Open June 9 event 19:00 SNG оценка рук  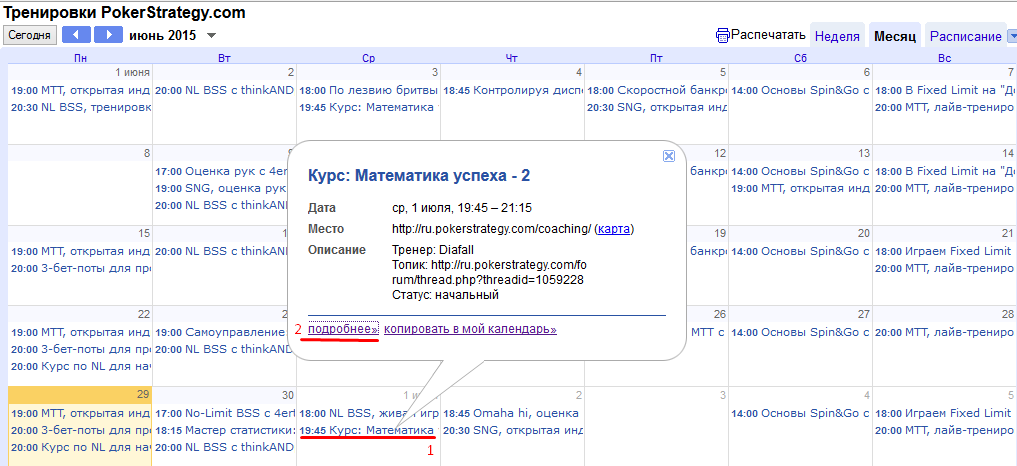tap(221, 189)
